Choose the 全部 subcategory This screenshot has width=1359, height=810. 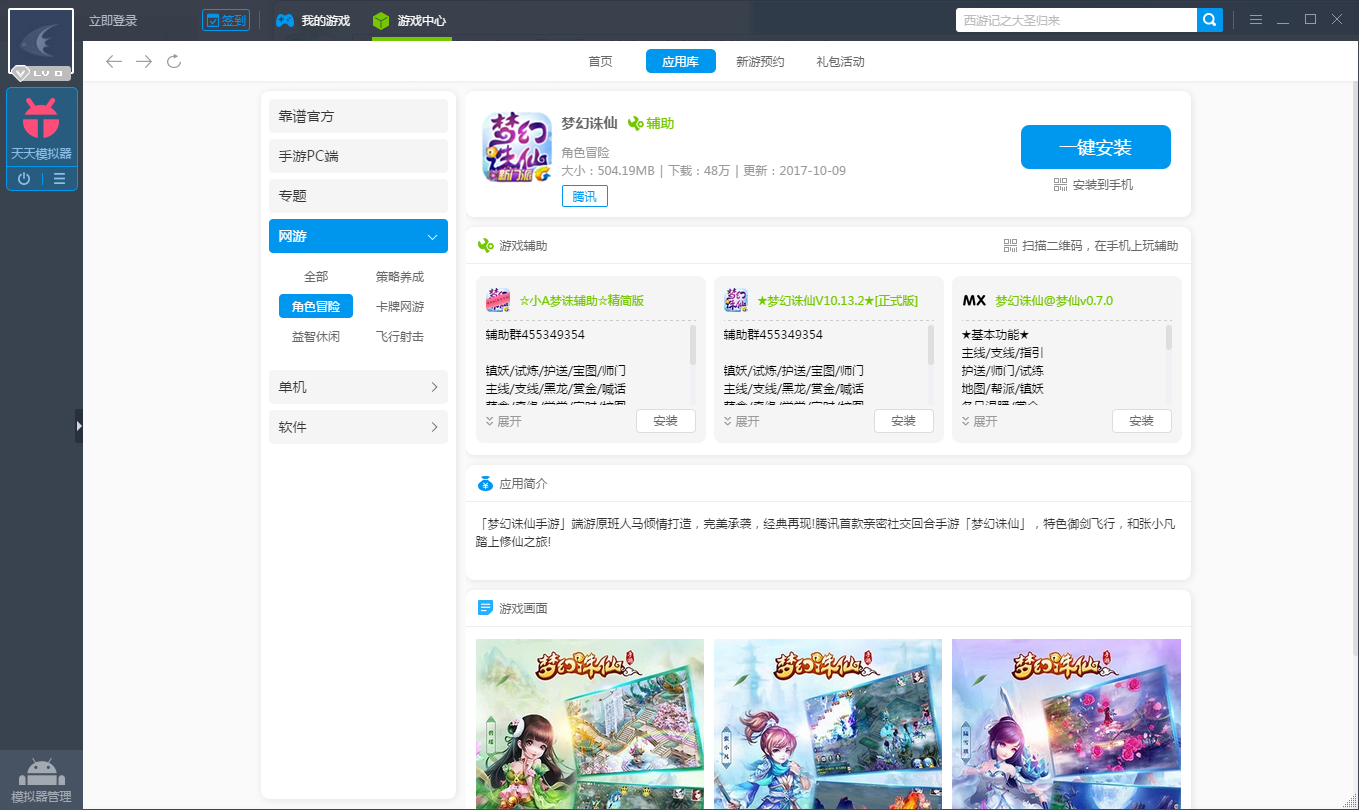(x=316, y=277)
